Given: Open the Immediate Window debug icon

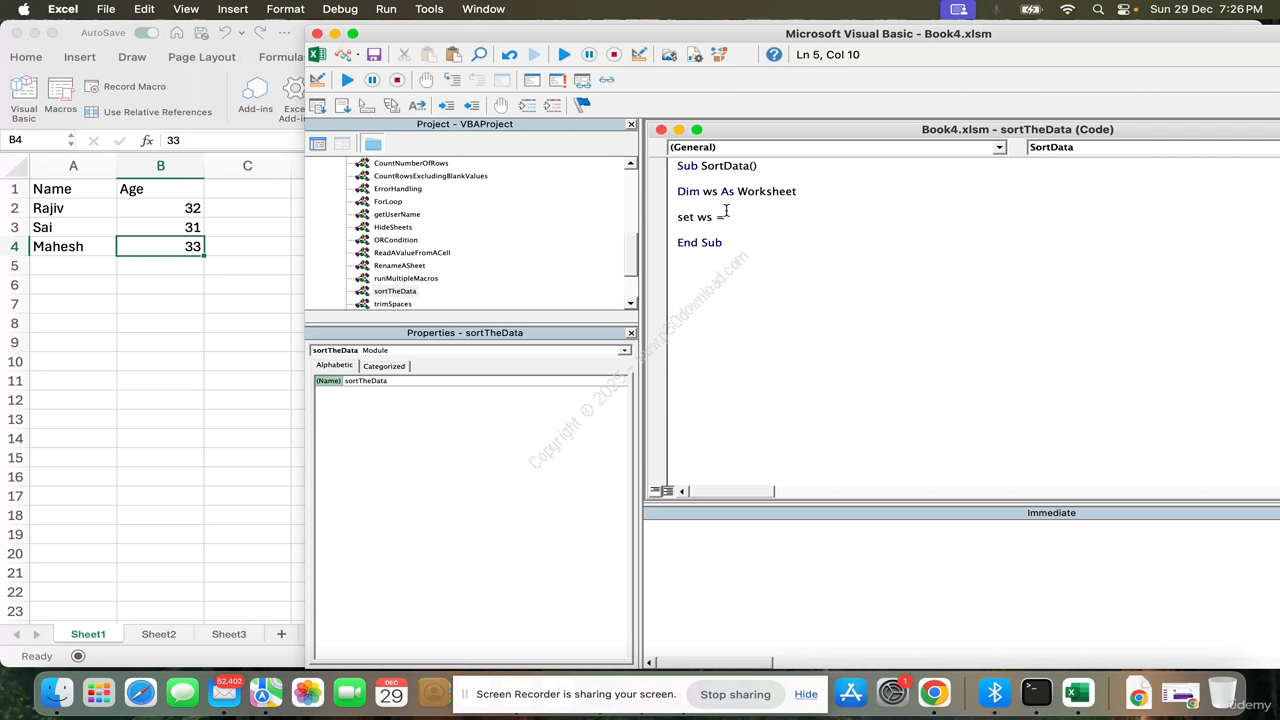Looking at the screenshot, I should pos(558,80).
